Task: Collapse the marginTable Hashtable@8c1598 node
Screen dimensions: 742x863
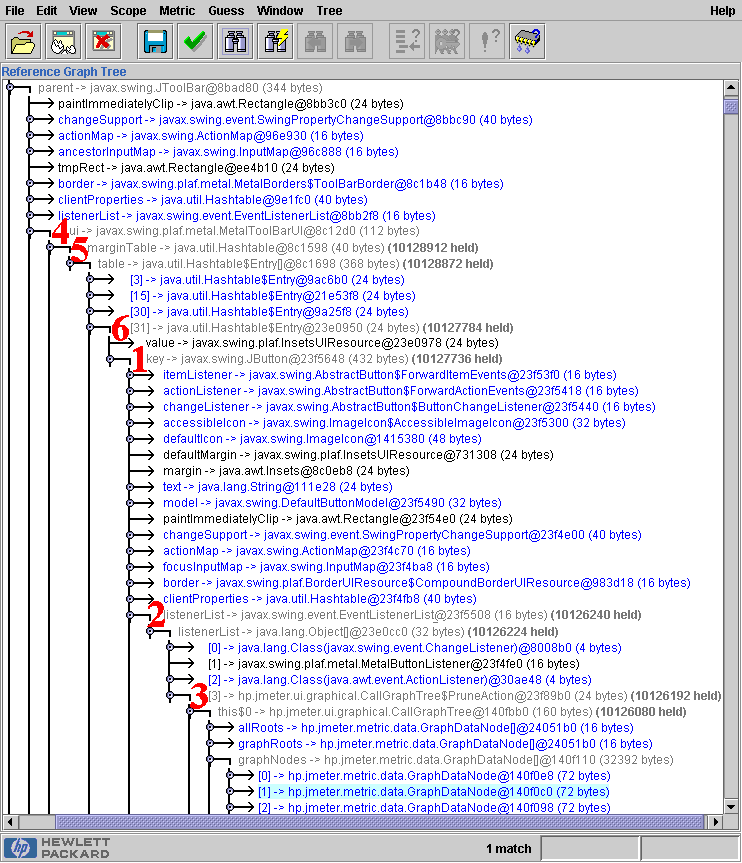Action: (x=50, y=247)
